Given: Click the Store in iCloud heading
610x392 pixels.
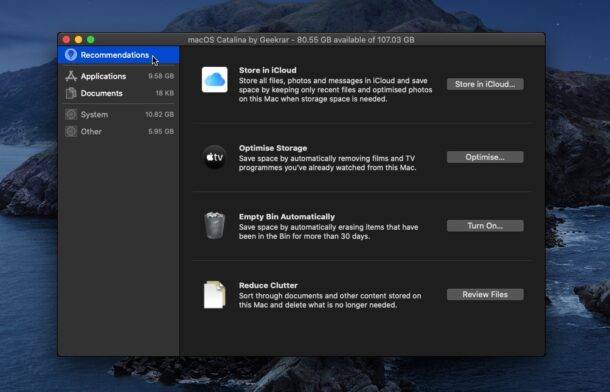Looking at the screenshot, I should coord(268,70).
